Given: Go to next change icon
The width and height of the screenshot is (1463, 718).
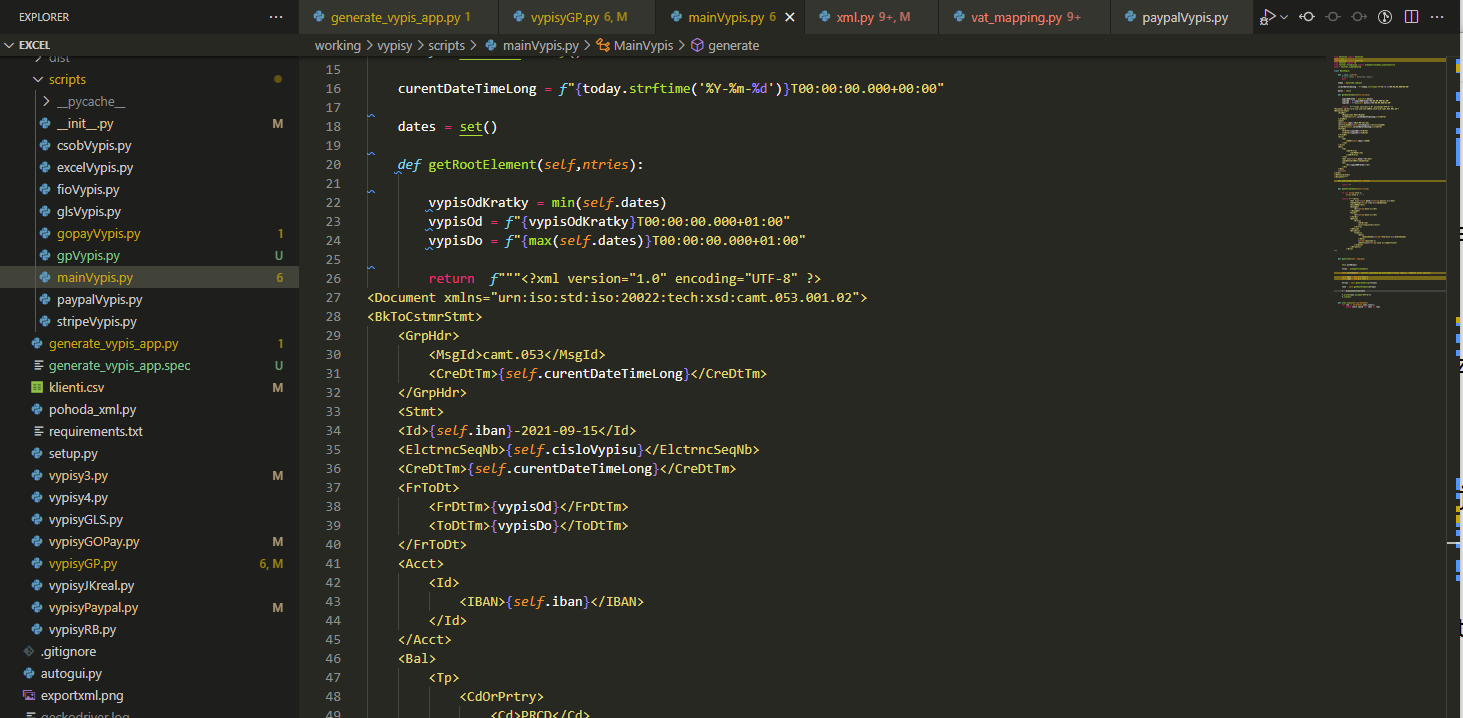Looking at the screenshot, I should 1359,17.
